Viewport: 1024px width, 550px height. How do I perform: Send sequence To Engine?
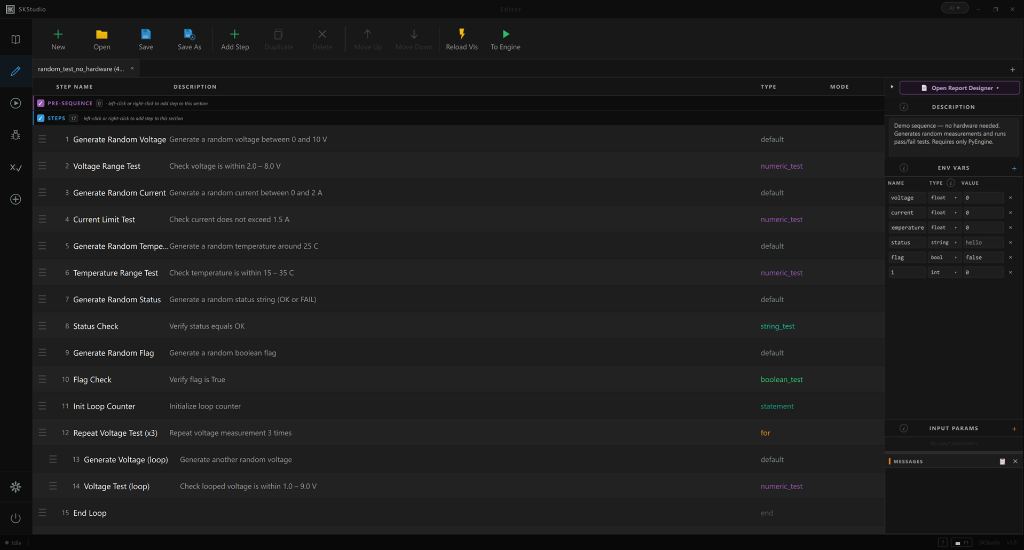505,39
